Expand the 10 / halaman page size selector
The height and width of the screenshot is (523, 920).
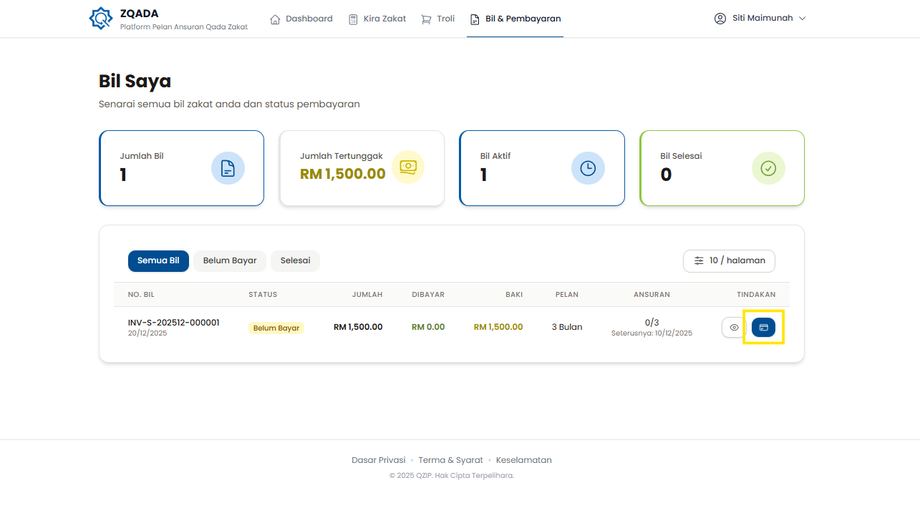(x=729, y=261)
